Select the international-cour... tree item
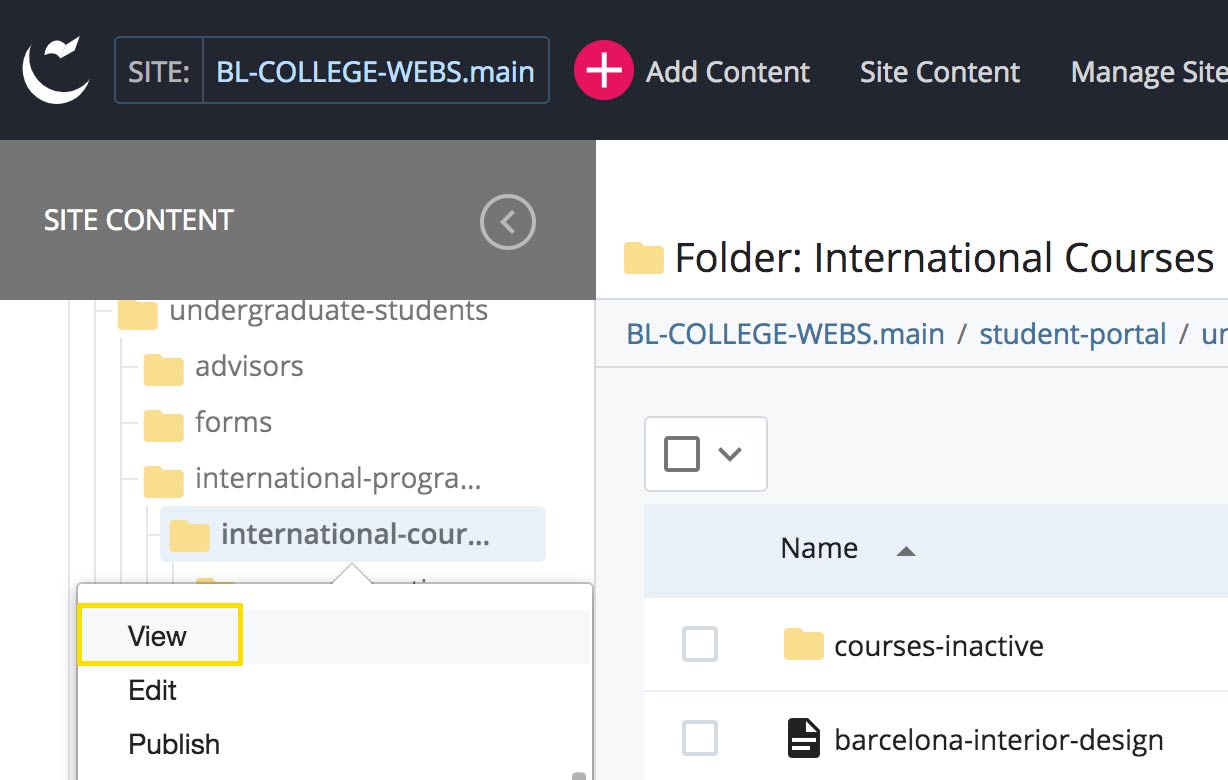The width and height of the screenshot is (1228, 780). pos(355,534)
